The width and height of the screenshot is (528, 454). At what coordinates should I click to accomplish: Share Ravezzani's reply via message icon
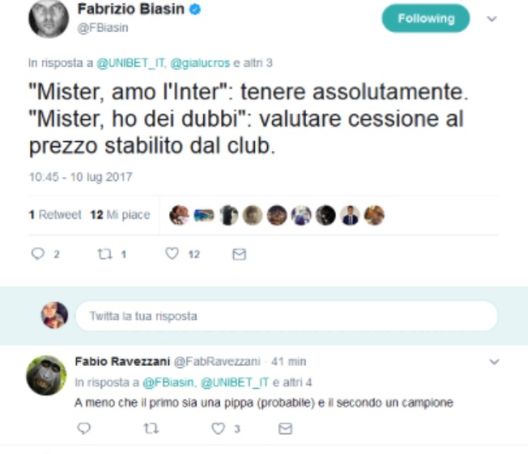(x=285, y=429)
